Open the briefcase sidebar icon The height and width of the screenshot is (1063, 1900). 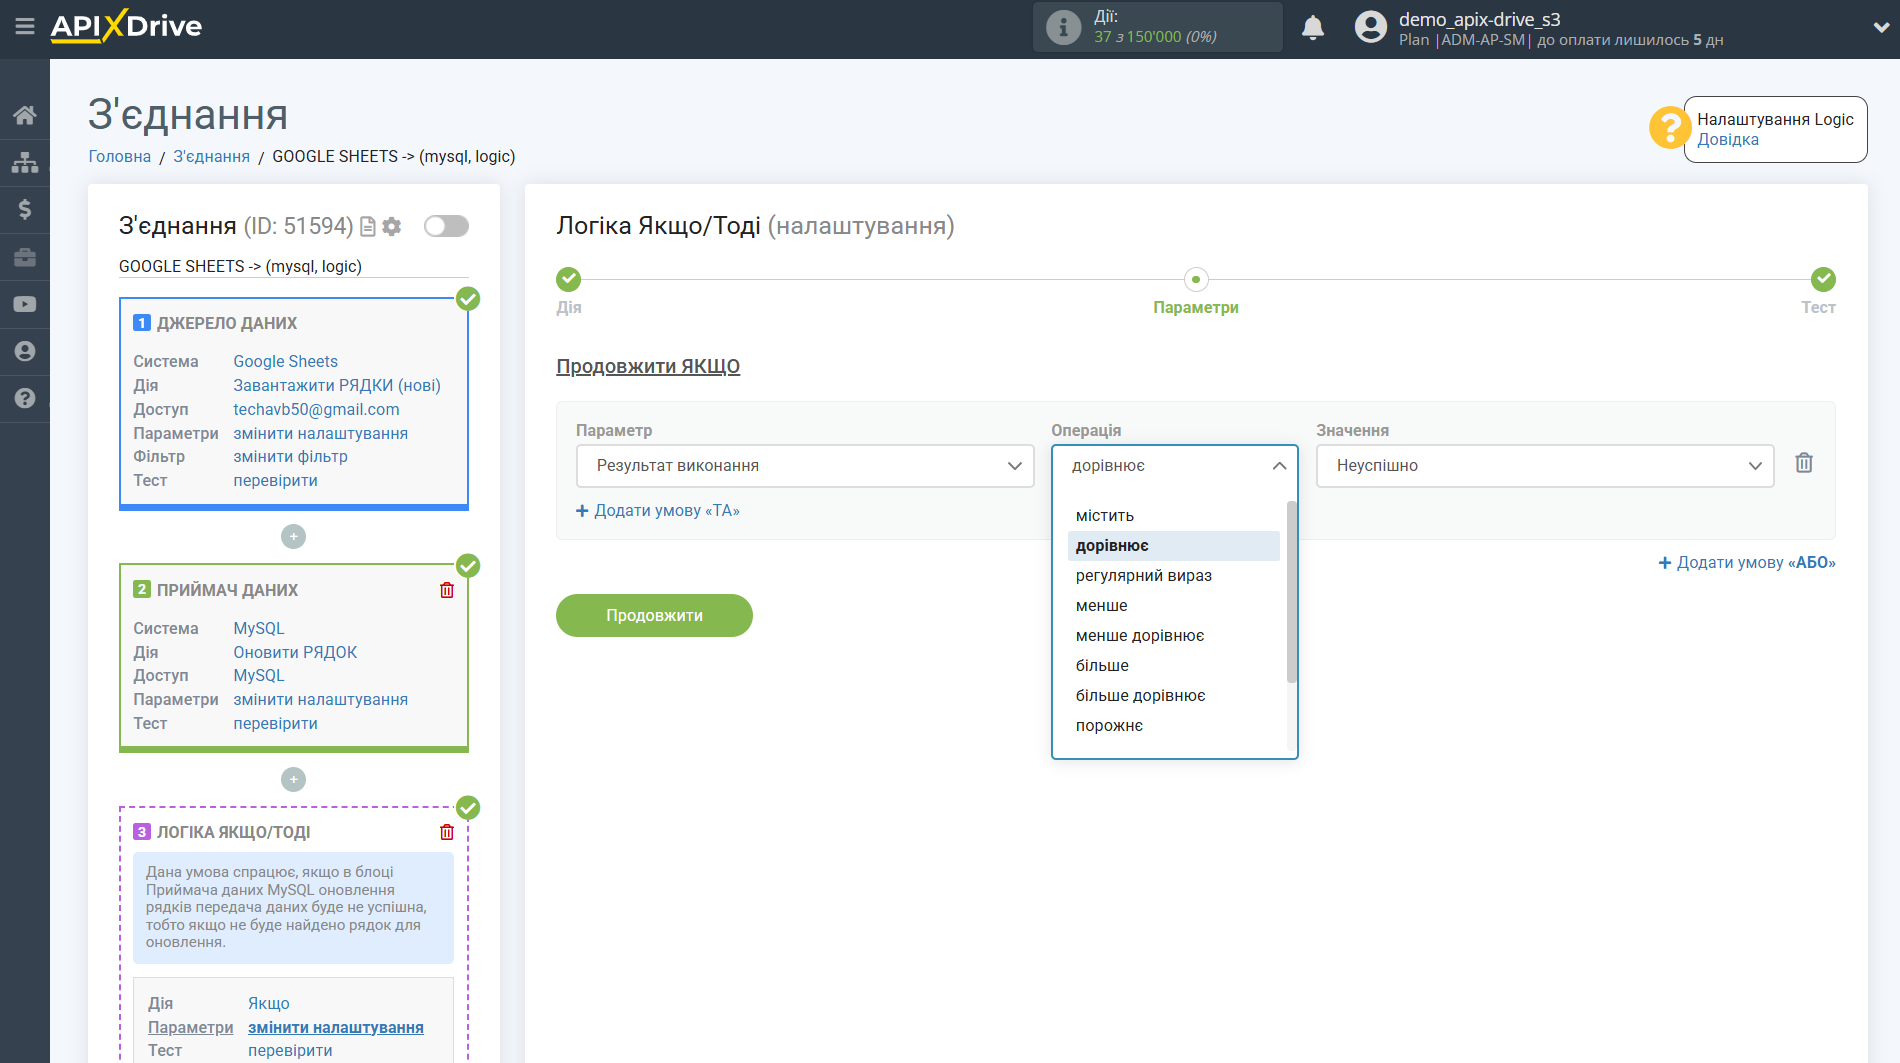(x=25, y=257)
